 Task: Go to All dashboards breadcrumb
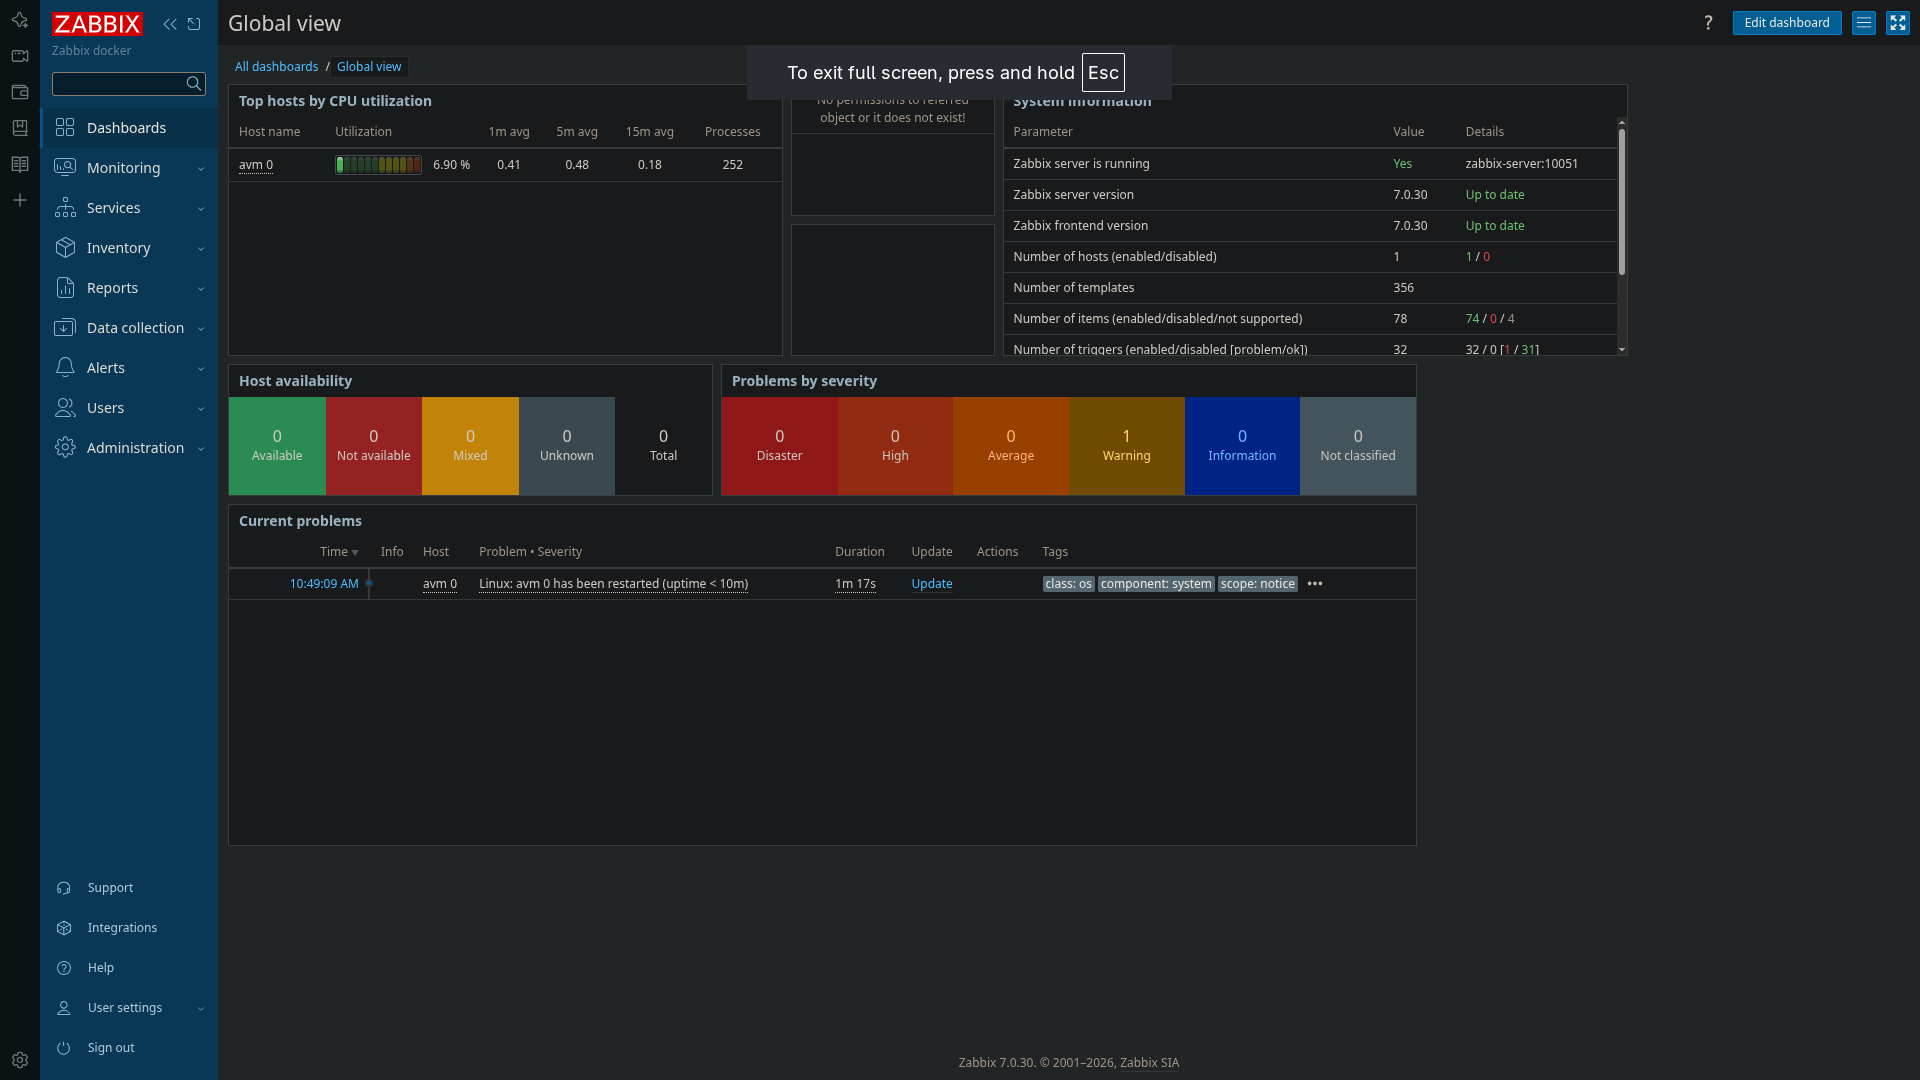click(276, 67)
